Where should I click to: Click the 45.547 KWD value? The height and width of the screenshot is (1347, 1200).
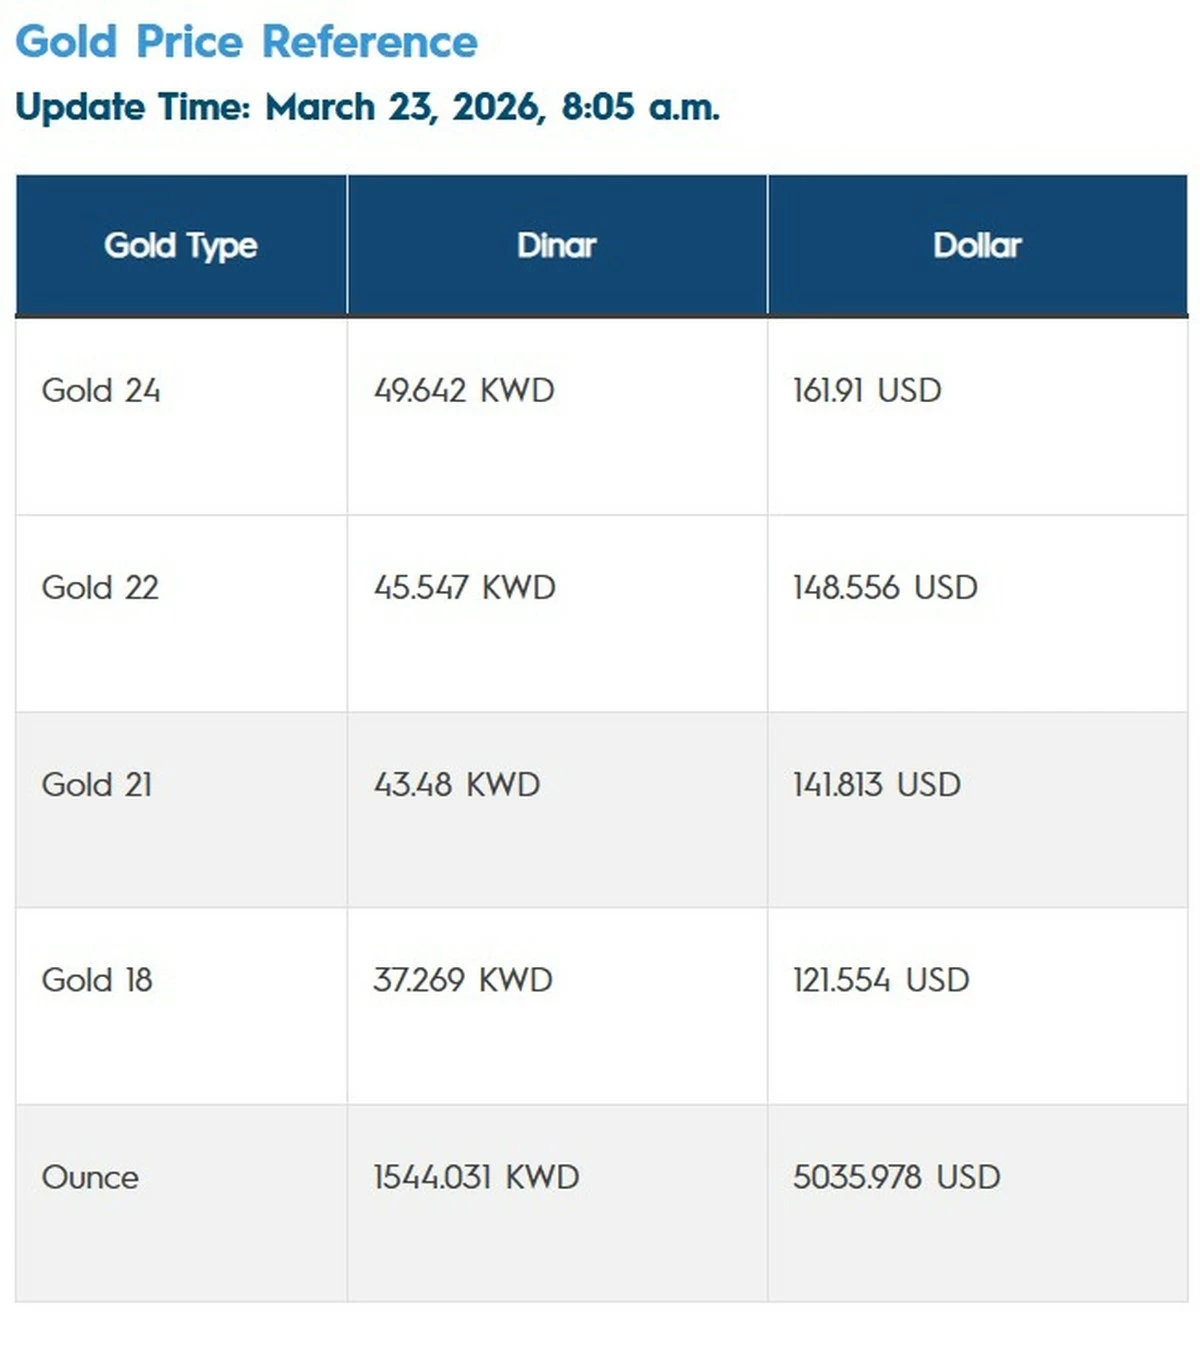pyautogui.click(x=465, y=587)
